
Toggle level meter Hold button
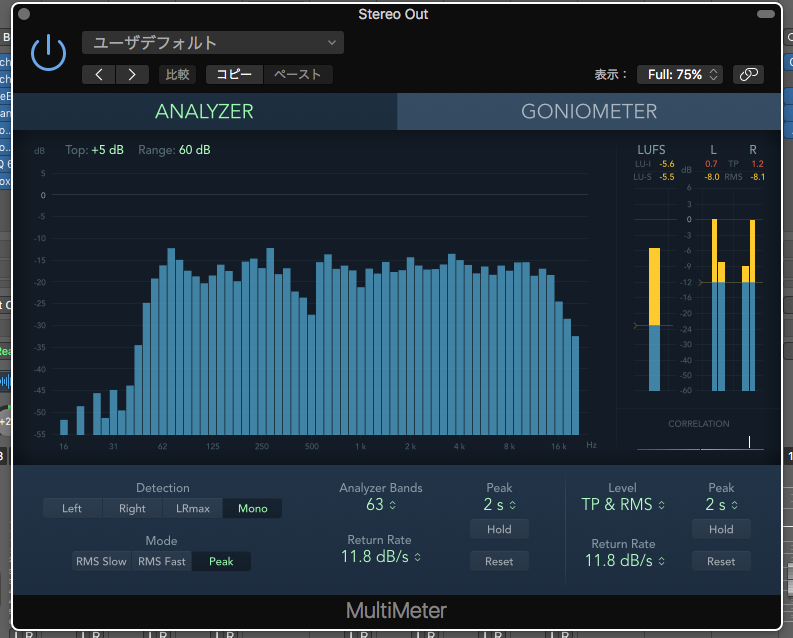pos(721,529)
